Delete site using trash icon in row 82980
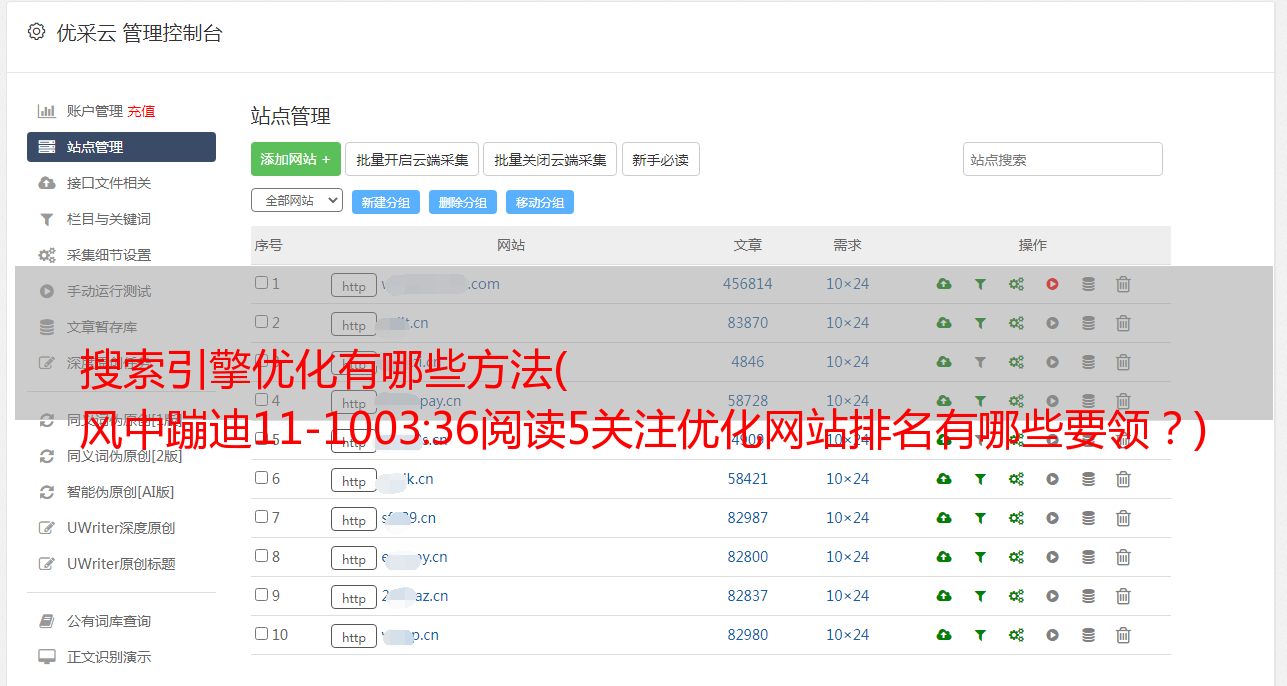The width and height of the screenshot is (1287, 686). tap(1123, 635)
